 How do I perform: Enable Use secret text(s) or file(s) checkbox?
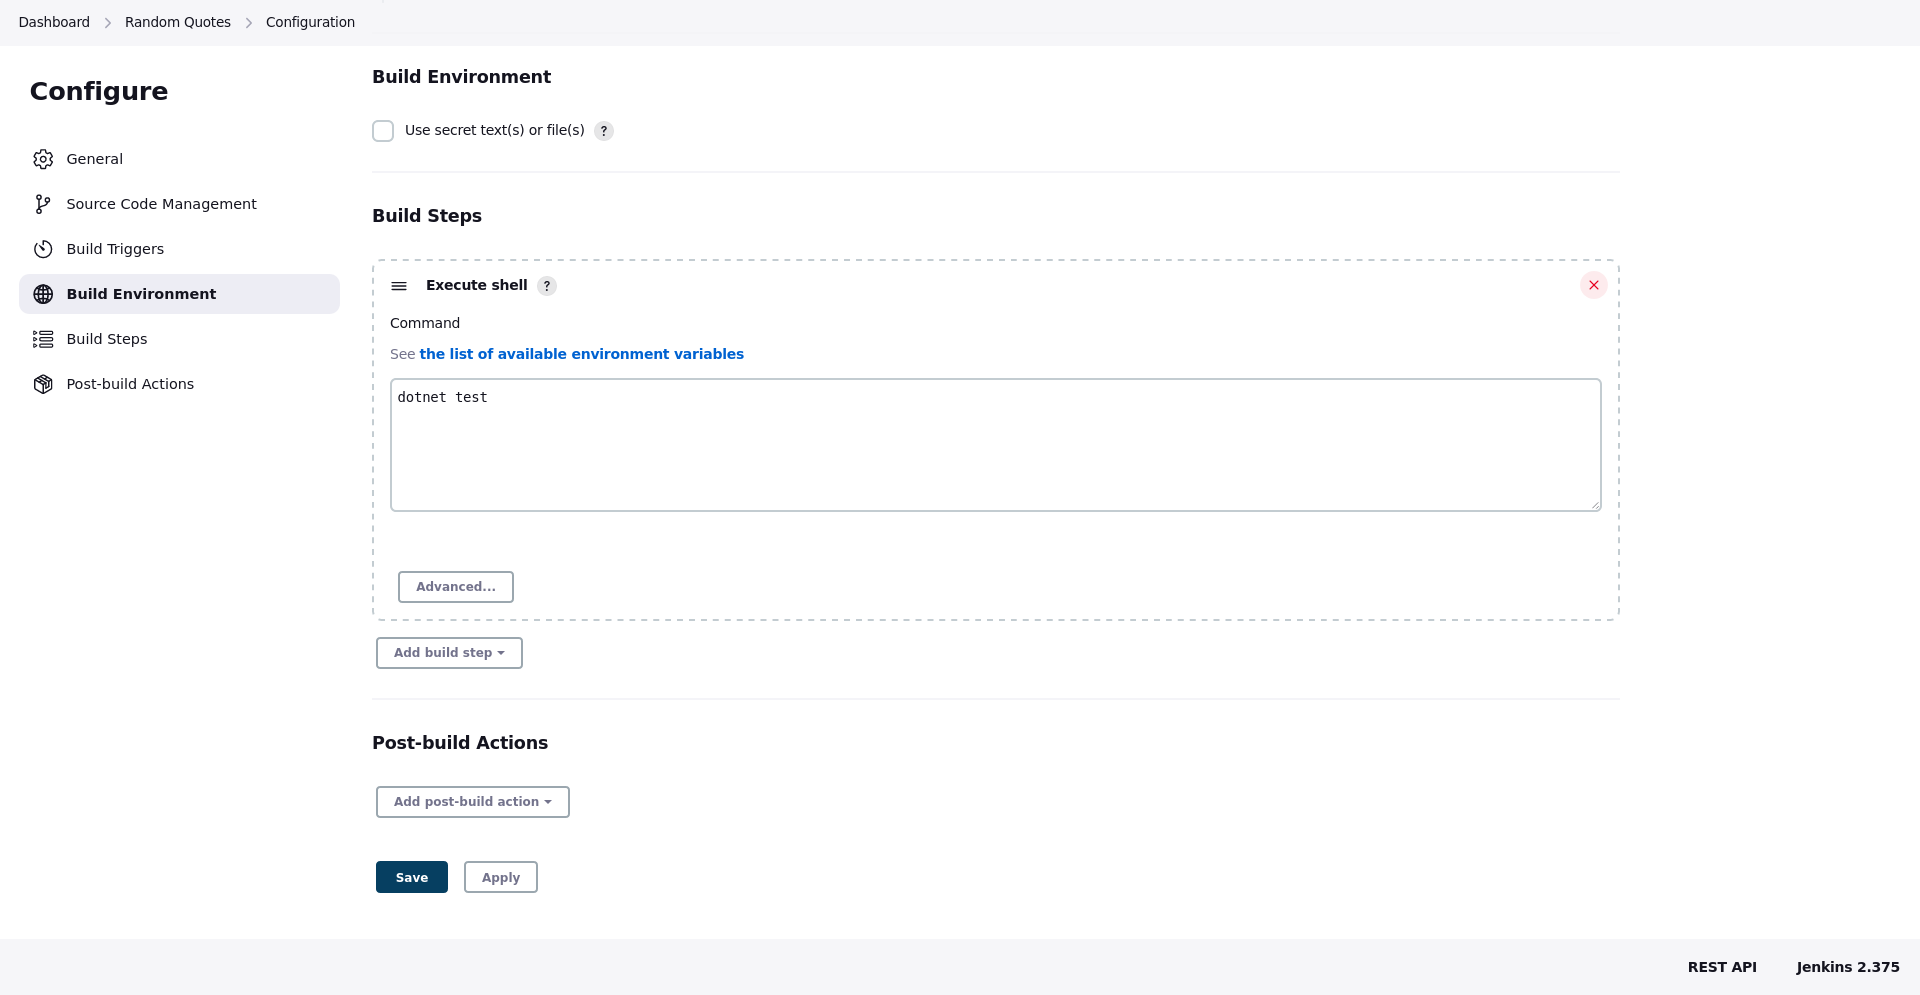[x=383, y=131]
